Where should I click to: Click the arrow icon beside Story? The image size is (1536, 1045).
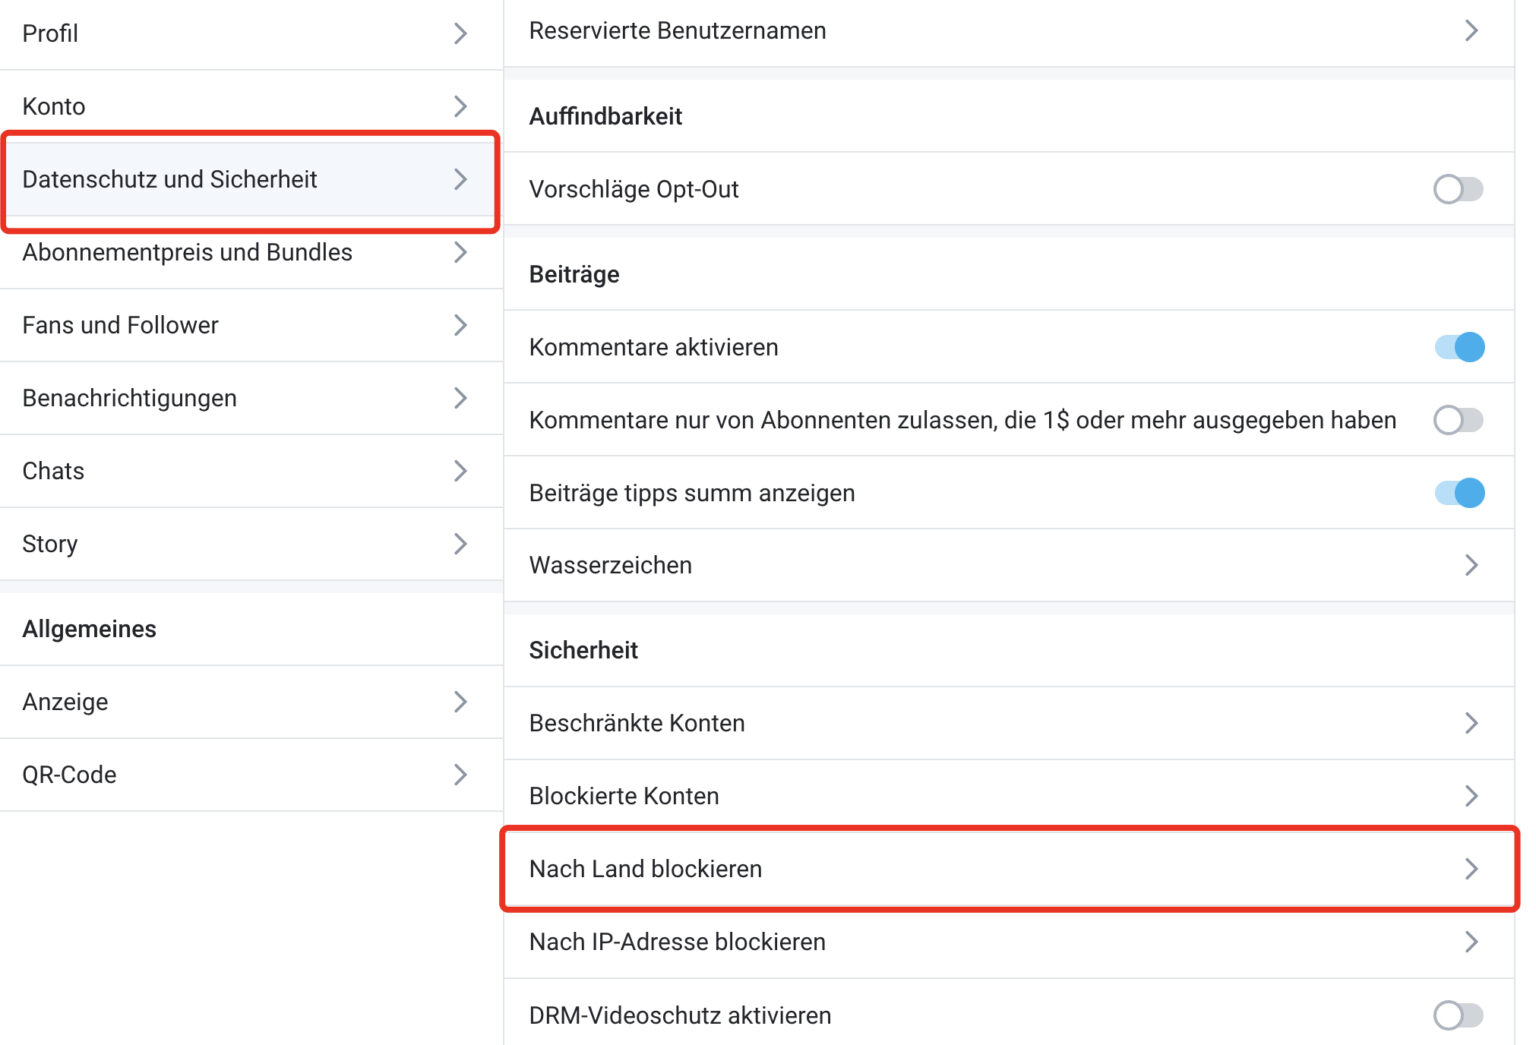(460, 544)
